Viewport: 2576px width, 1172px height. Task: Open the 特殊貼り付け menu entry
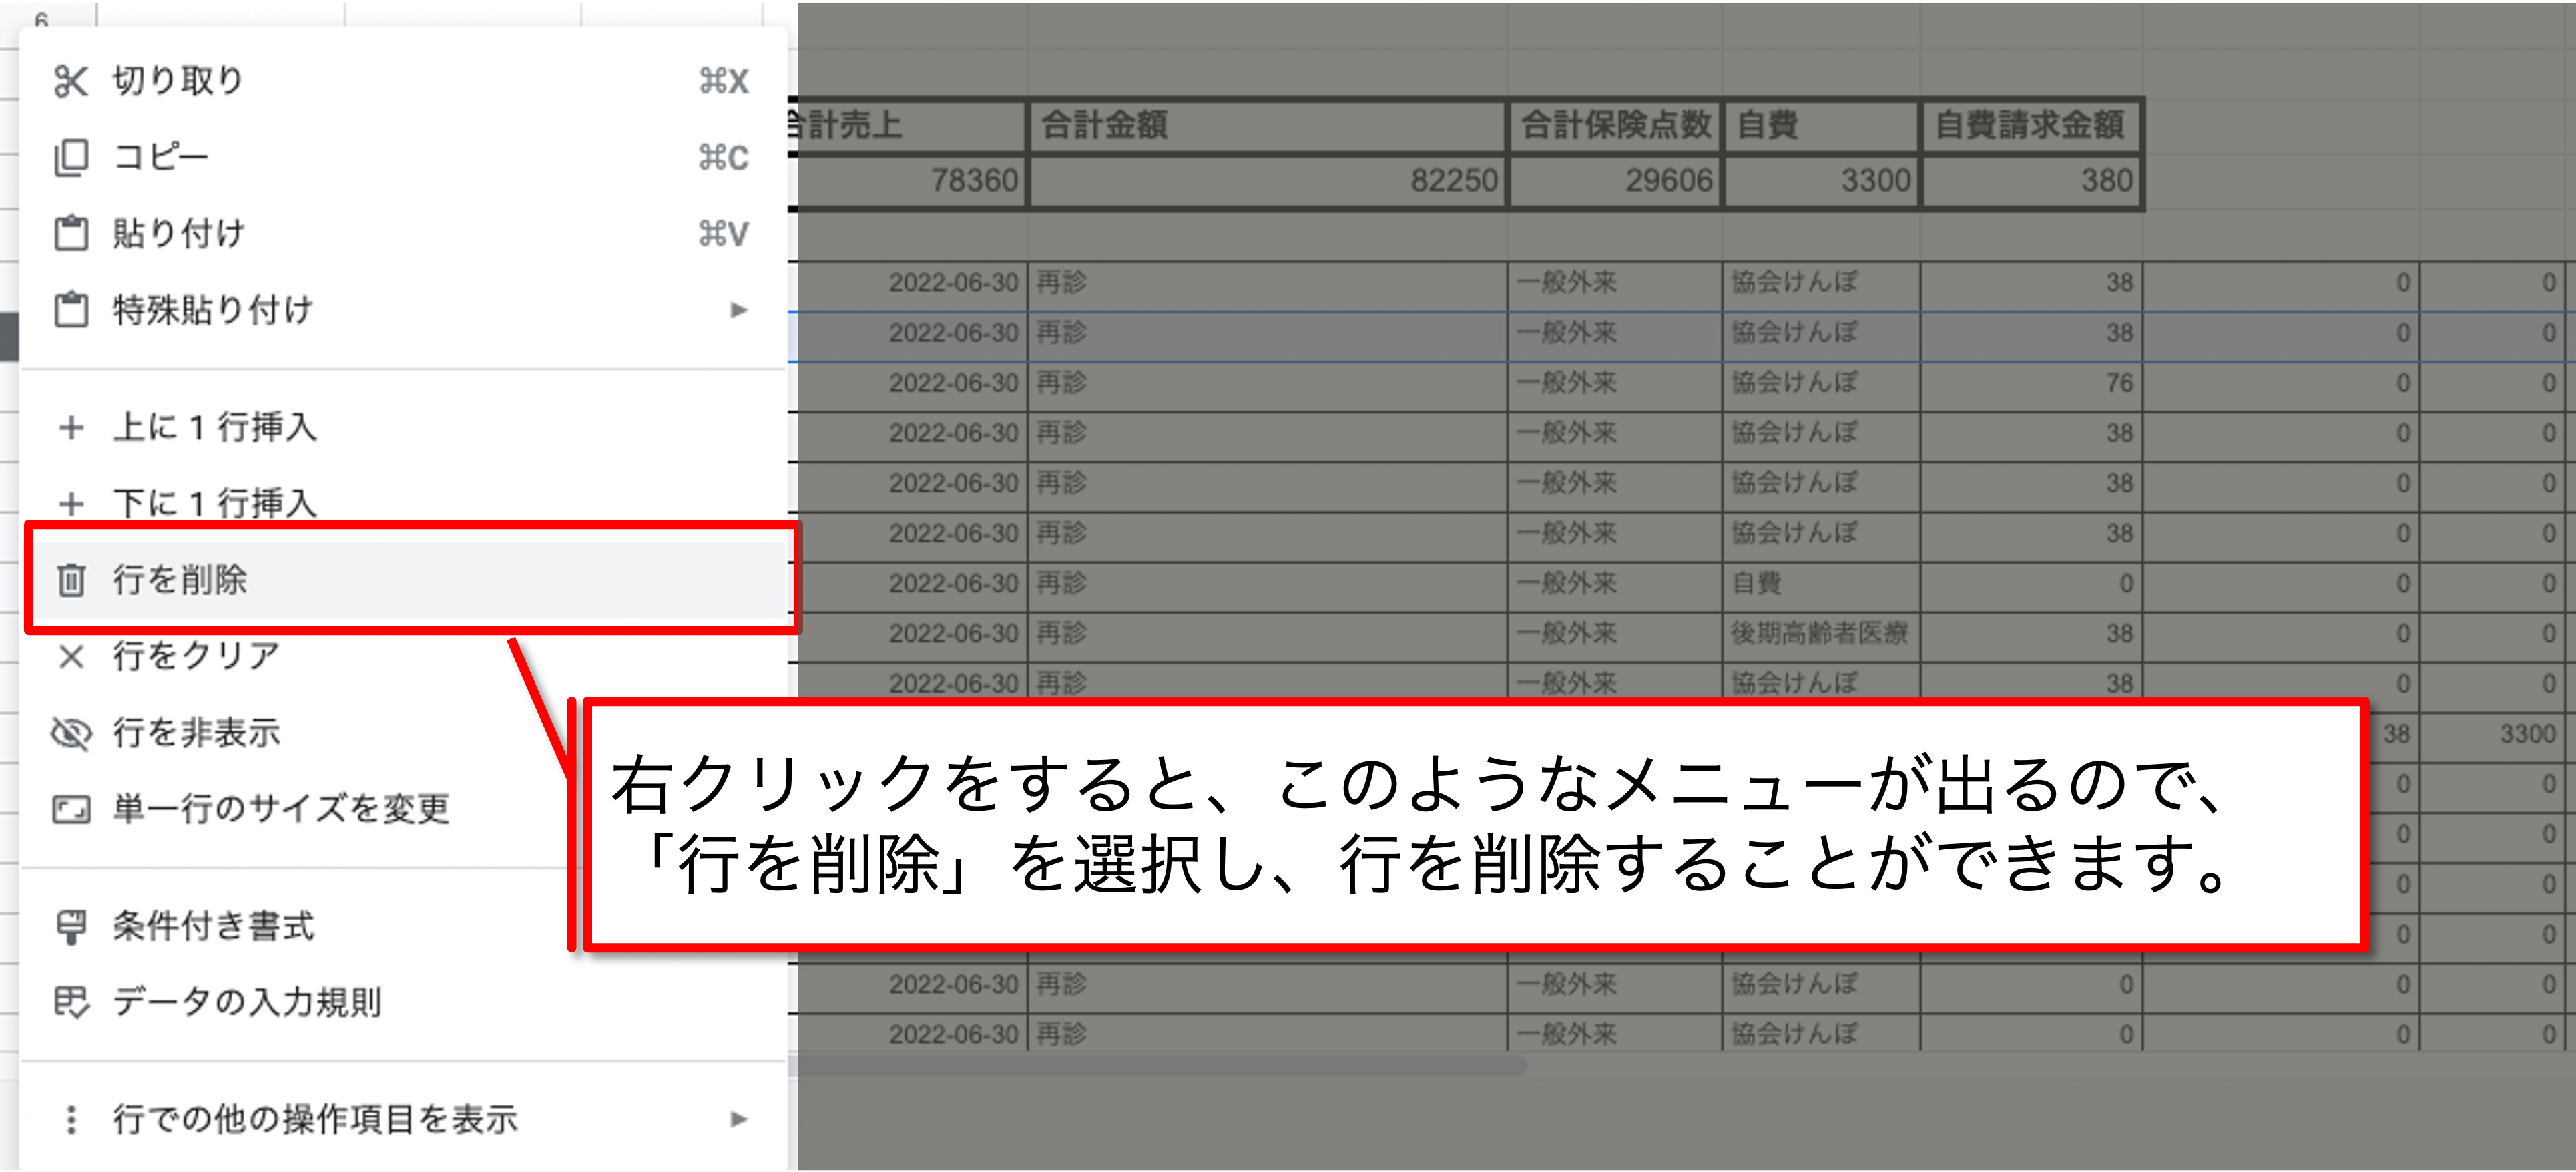[403, 309]
